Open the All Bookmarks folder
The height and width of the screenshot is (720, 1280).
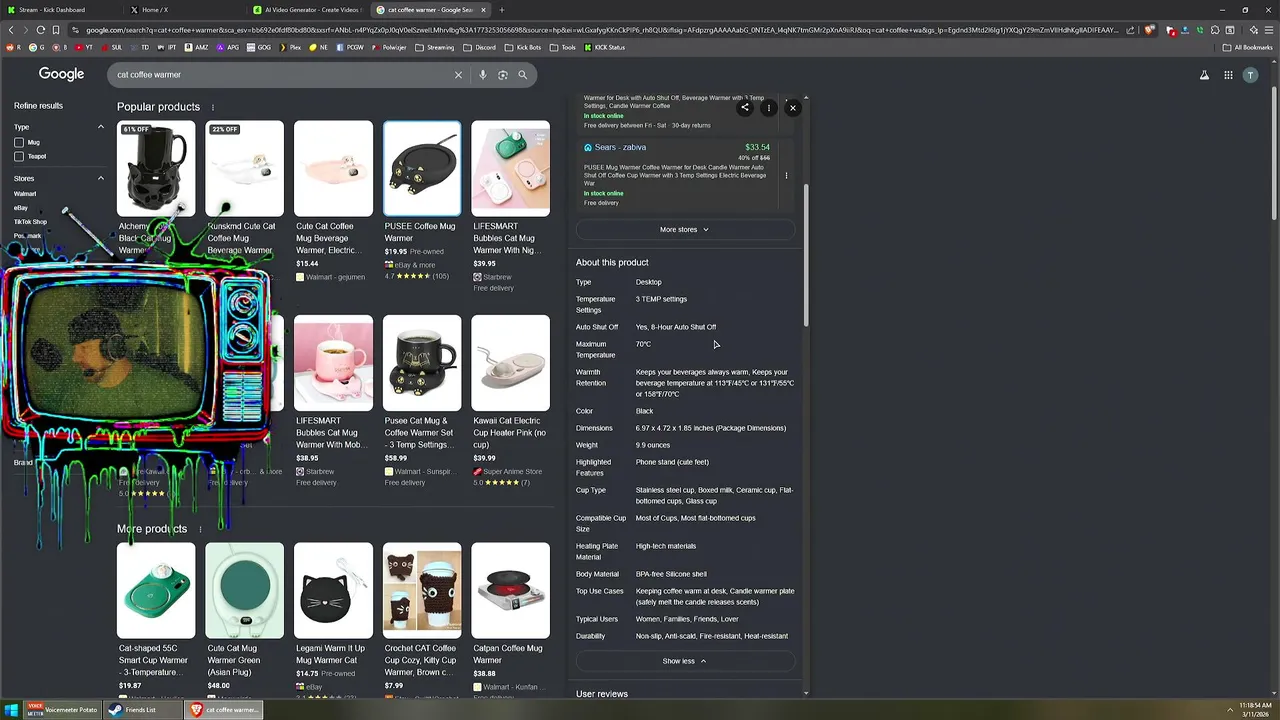(x=1247, y=47)
